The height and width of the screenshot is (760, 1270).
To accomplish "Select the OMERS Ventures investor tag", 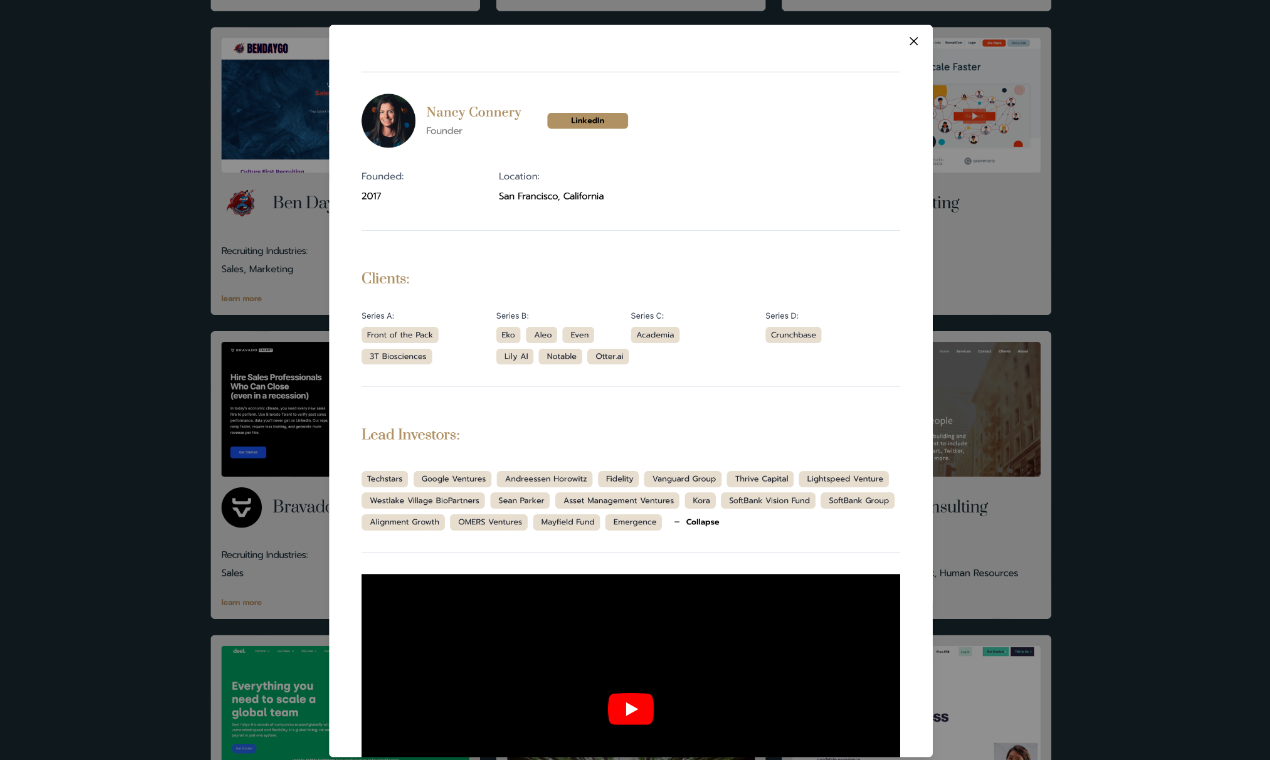I will [489, 522].
